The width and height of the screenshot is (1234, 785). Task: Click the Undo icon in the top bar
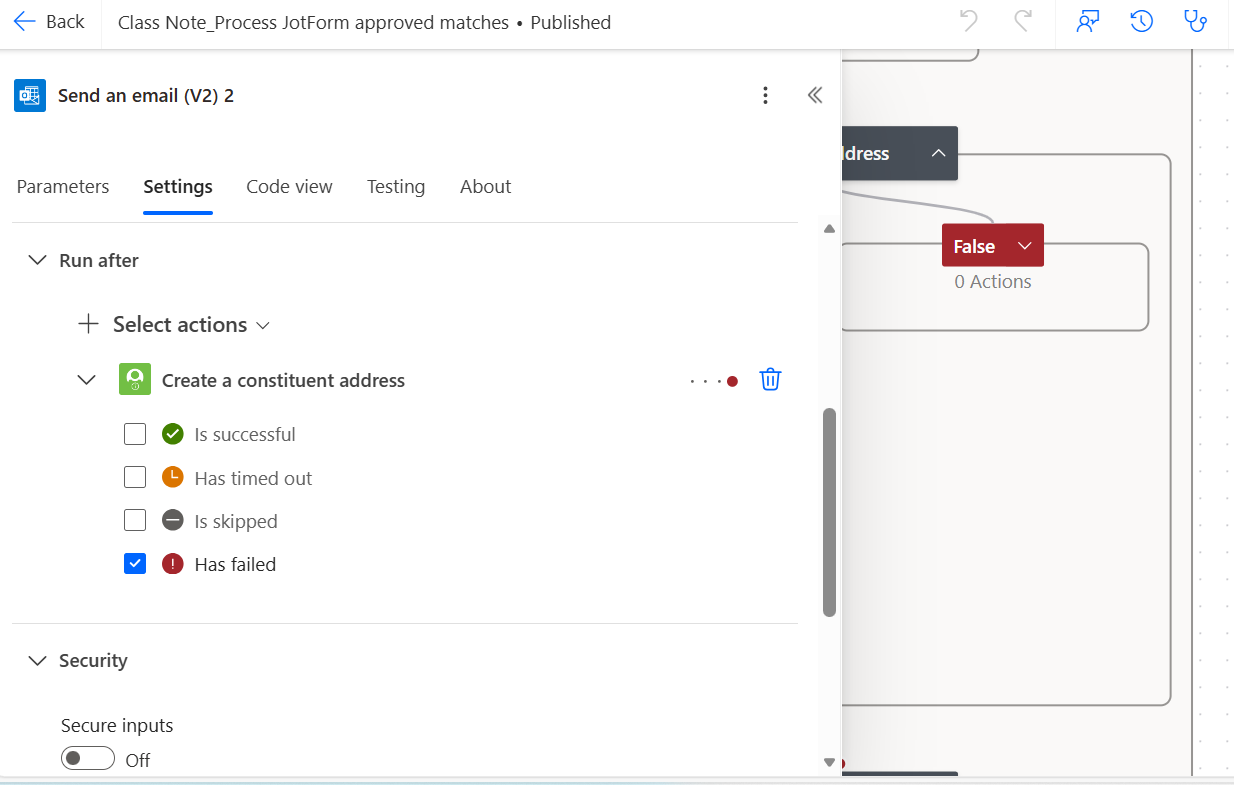(968, 21)
